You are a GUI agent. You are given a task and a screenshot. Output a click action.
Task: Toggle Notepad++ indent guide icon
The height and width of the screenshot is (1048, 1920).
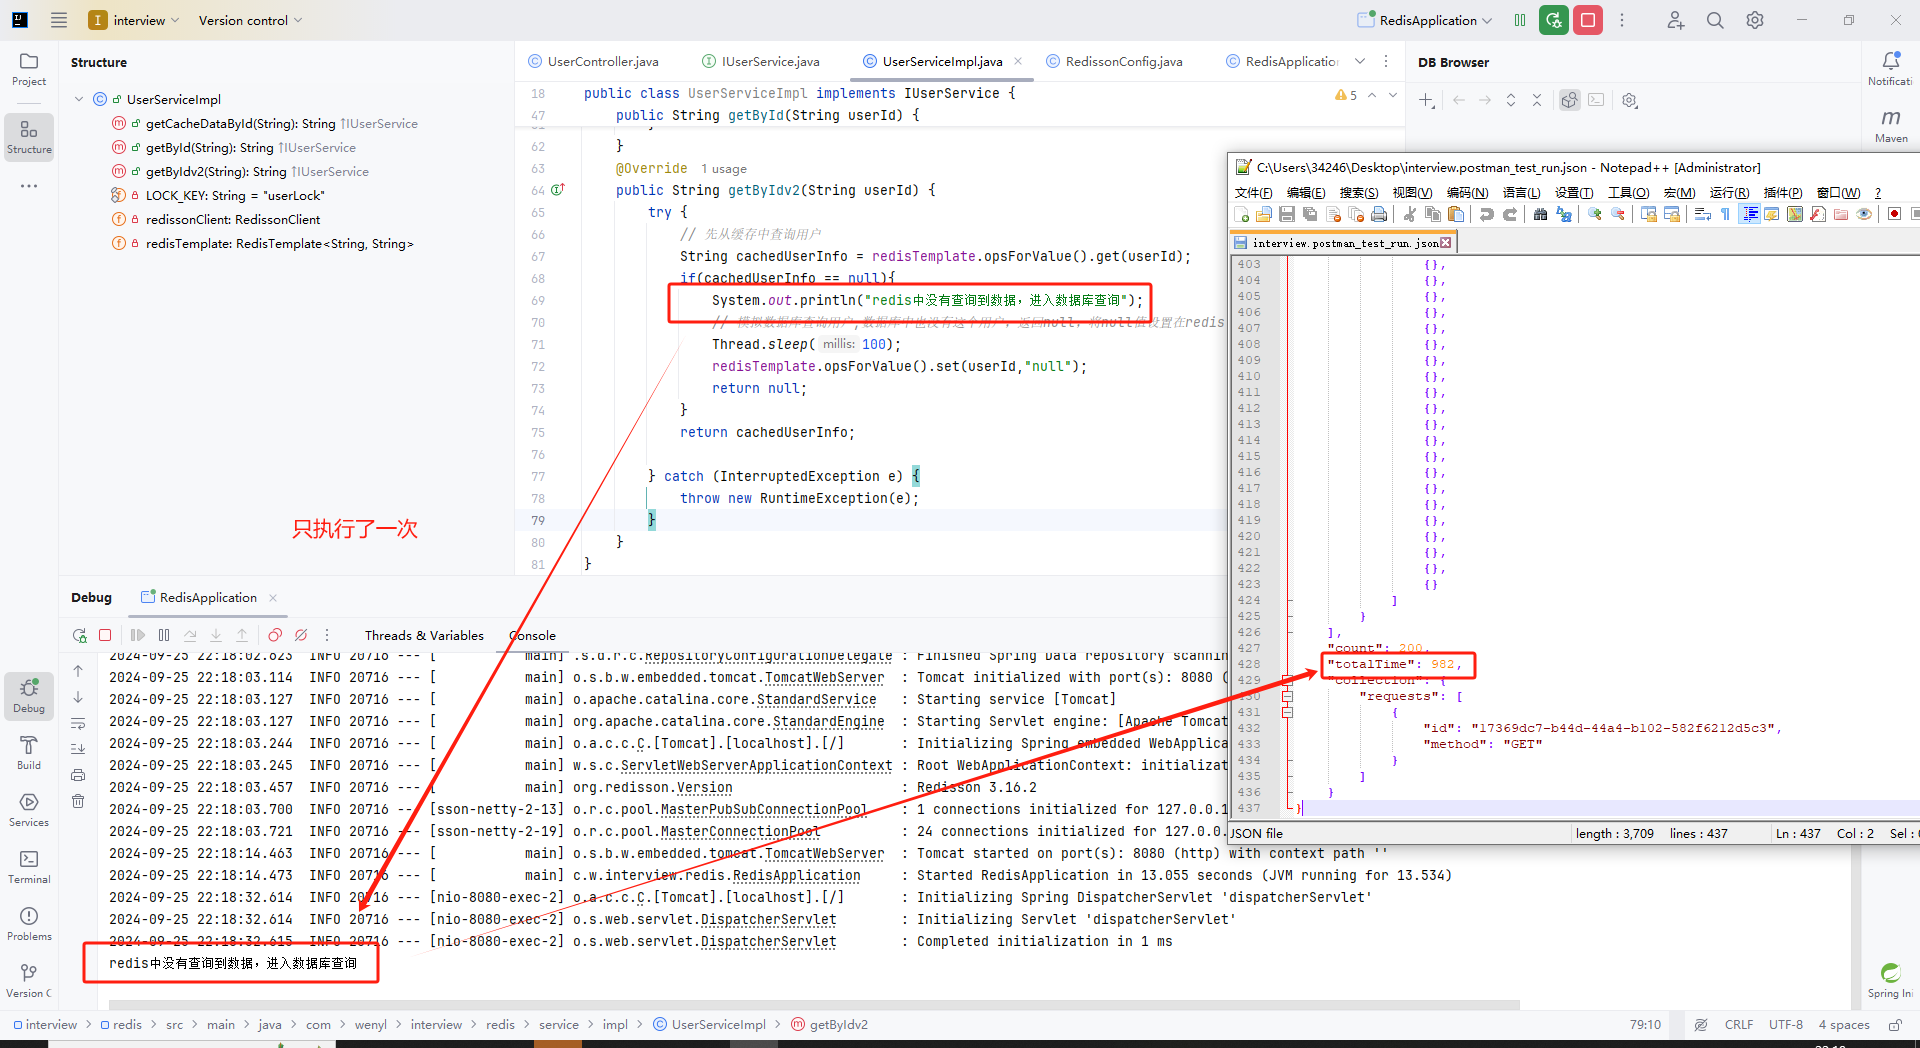[x=1750, y=214]
